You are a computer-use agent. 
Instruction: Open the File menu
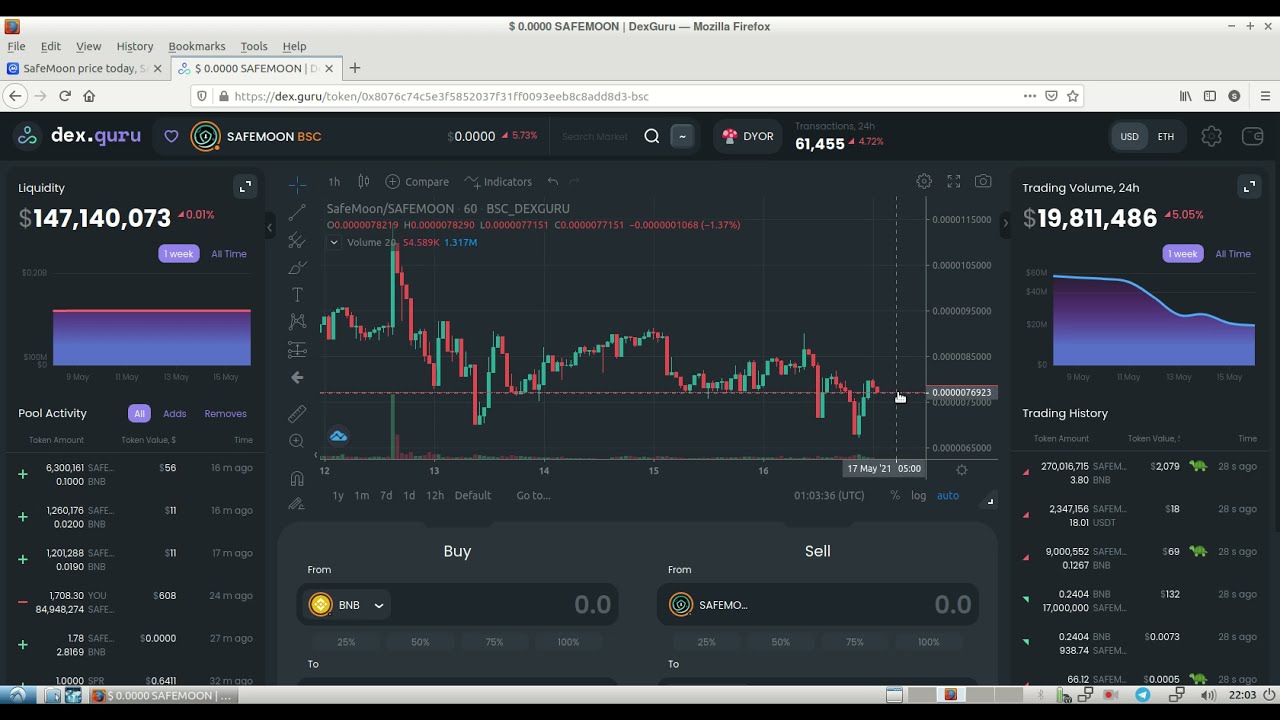click(17, 46)
